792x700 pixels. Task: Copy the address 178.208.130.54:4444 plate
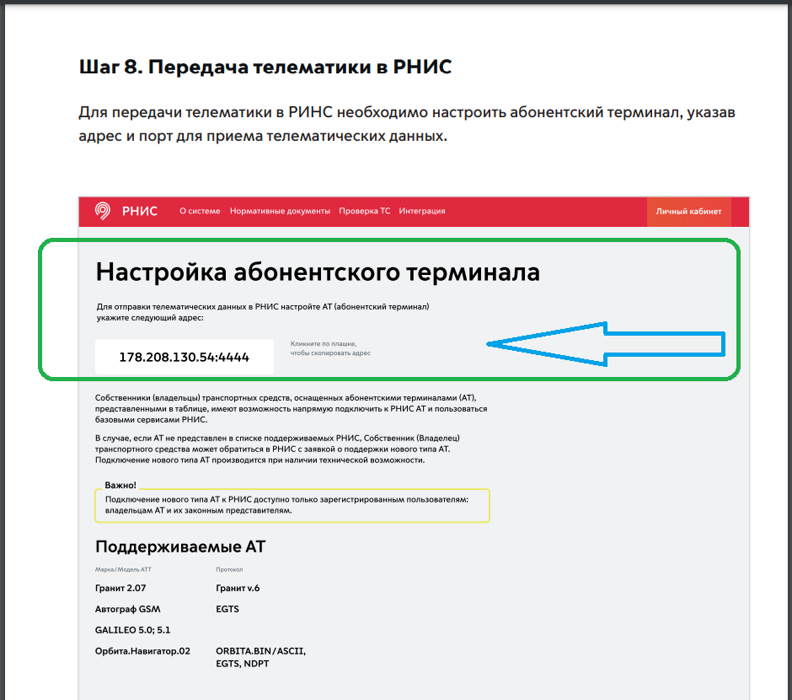(x=184, y=357)
